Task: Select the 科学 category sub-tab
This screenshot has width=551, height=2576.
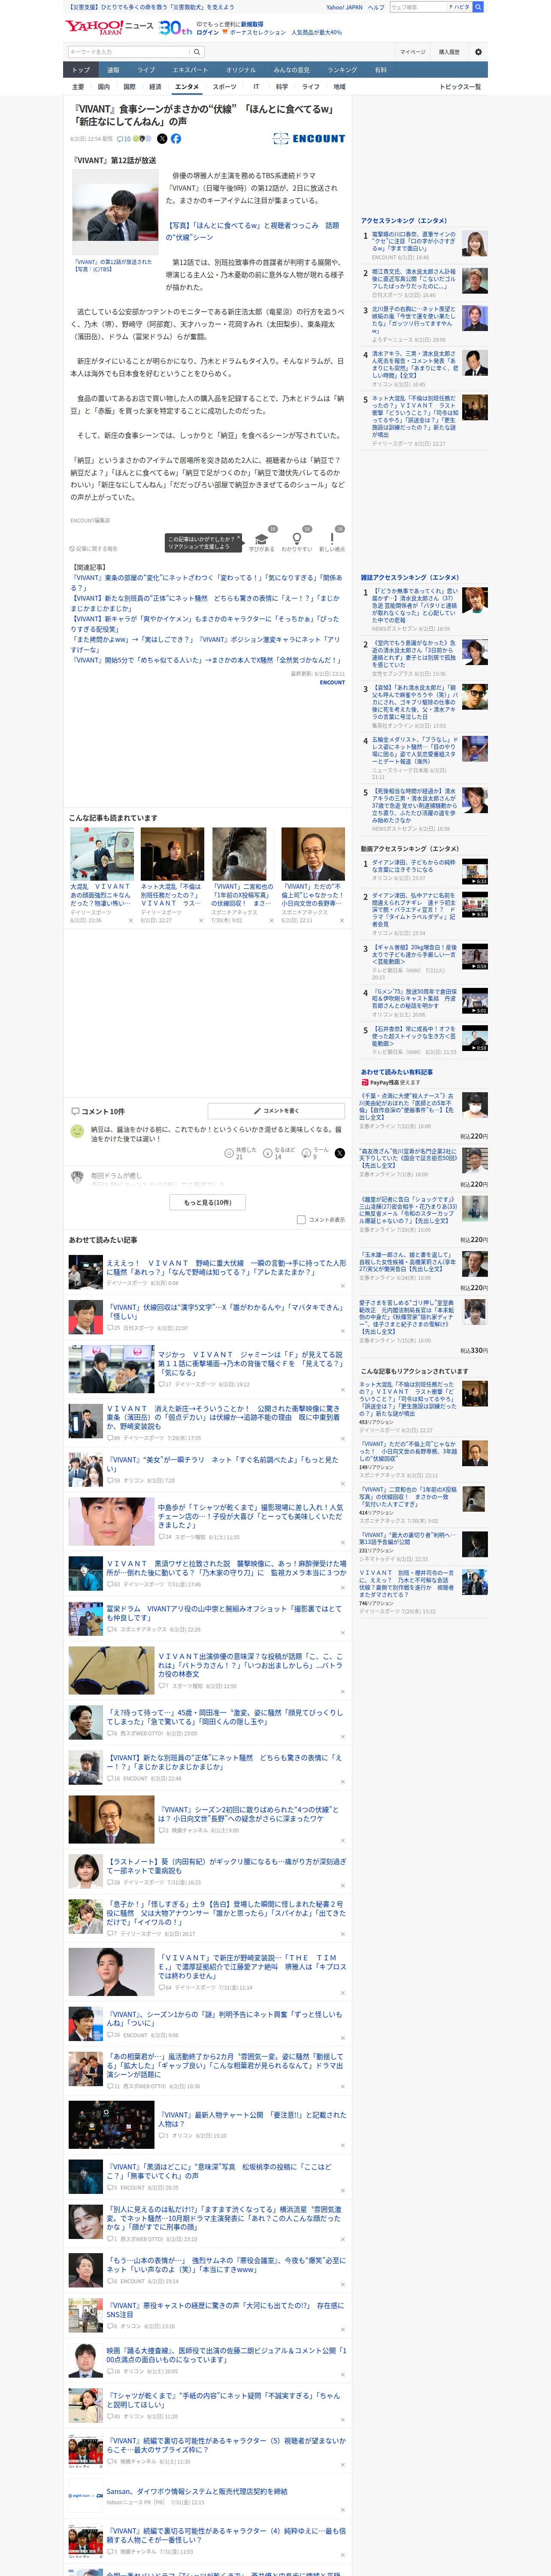Action: [x=282, y=87]
